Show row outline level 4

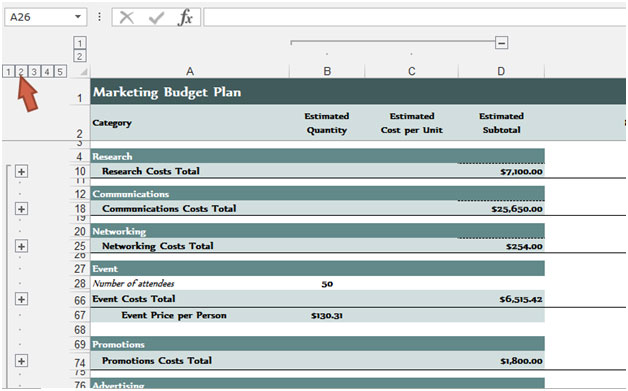coord(47,72)
